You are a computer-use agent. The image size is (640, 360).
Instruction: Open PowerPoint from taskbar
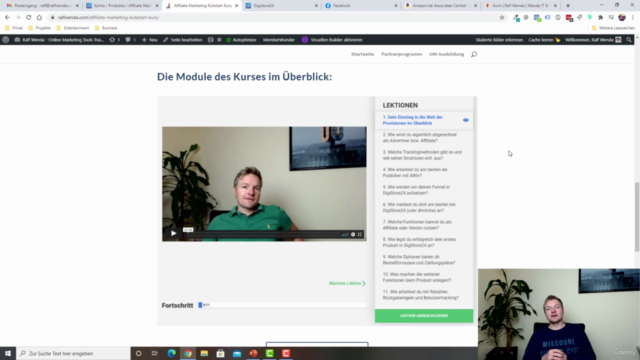point(253,353)
